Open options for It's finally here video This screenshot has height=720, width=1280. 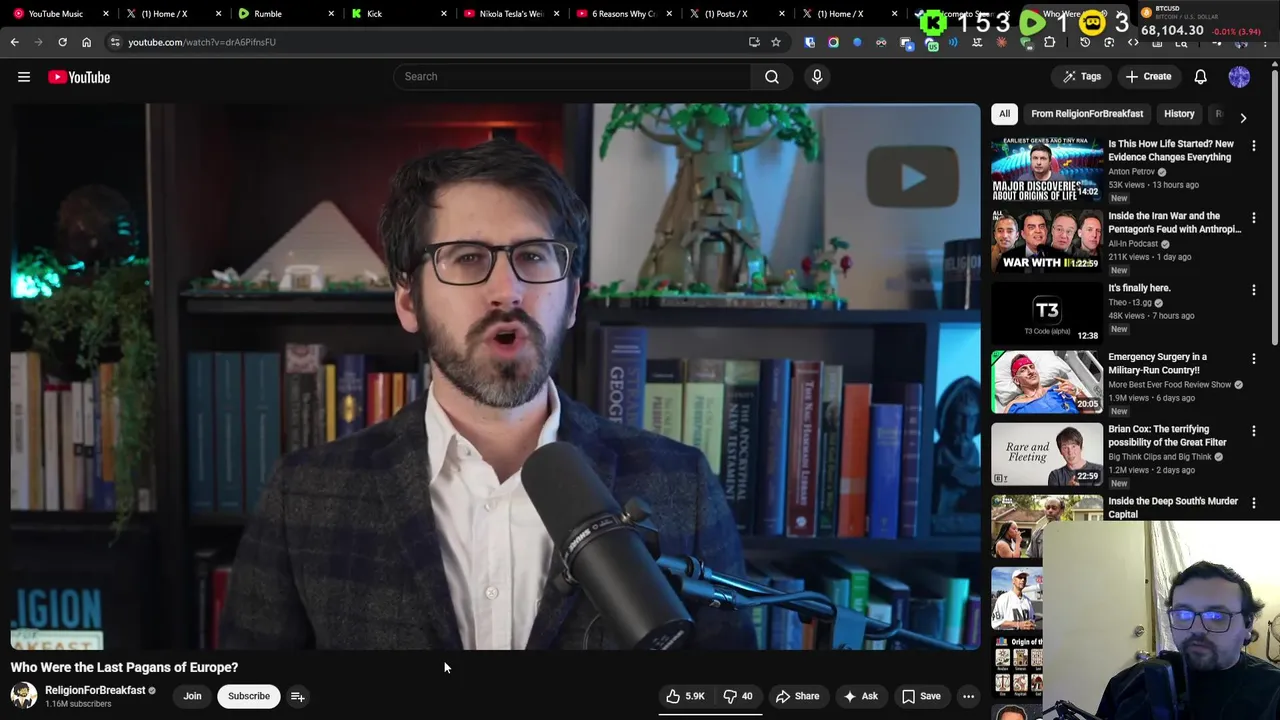point(1253,290)
